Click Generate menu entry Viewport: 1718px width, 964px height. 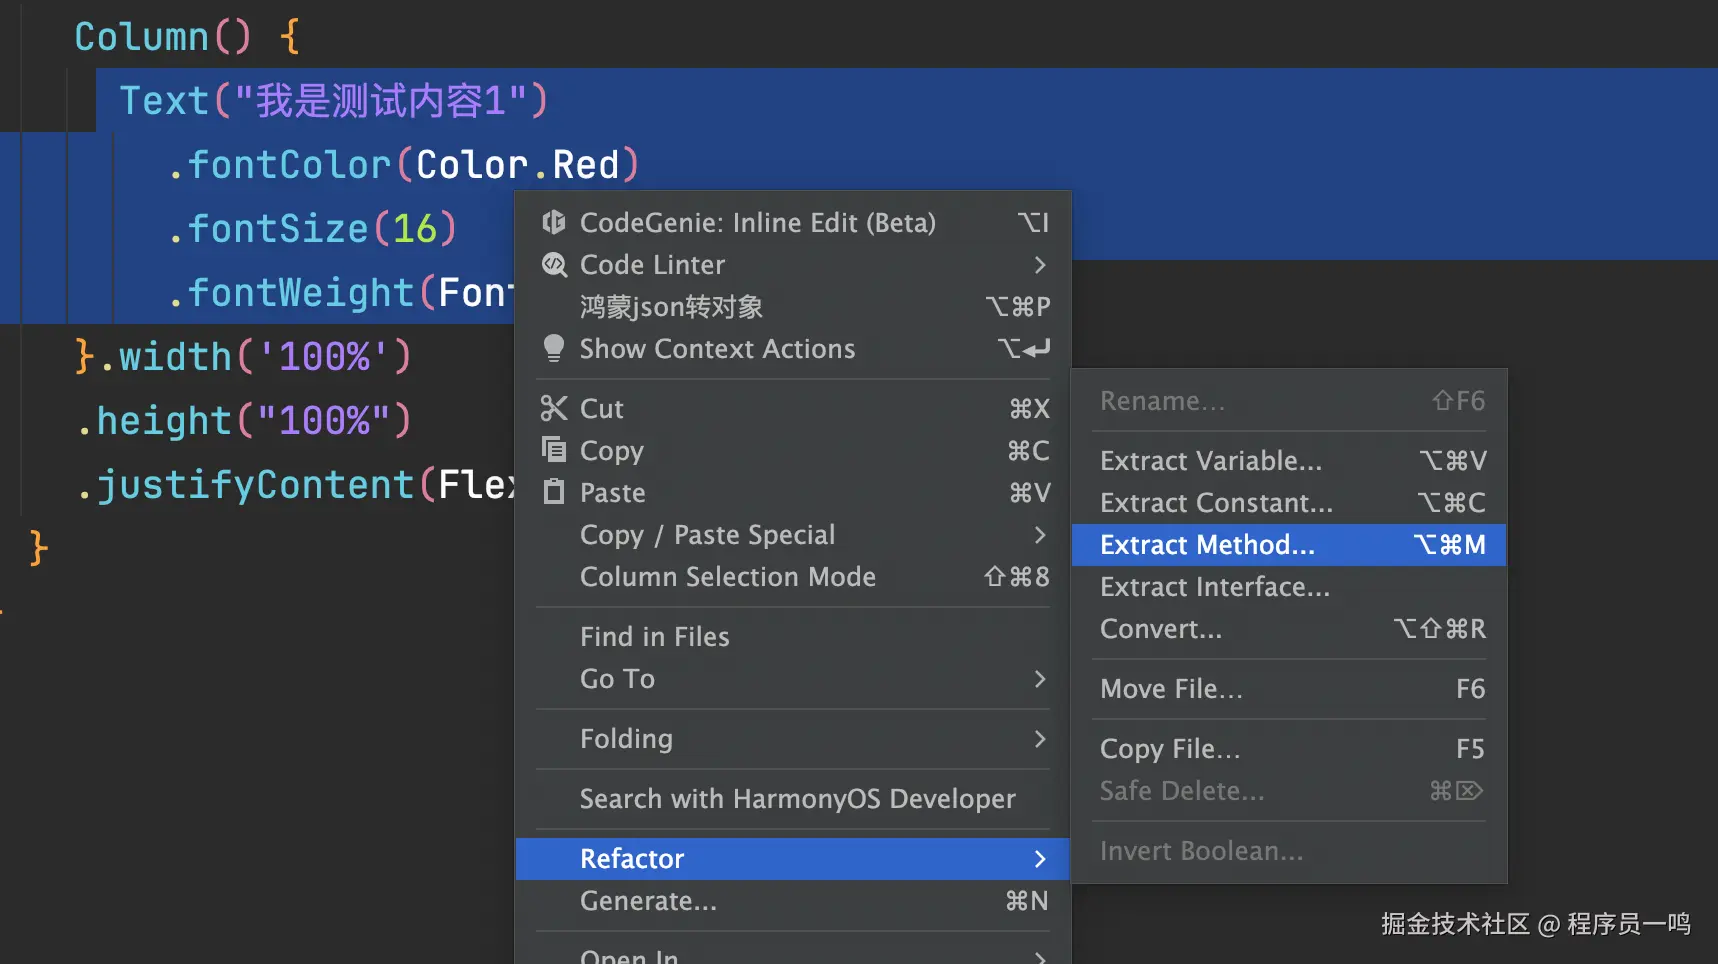click(648, 901)
